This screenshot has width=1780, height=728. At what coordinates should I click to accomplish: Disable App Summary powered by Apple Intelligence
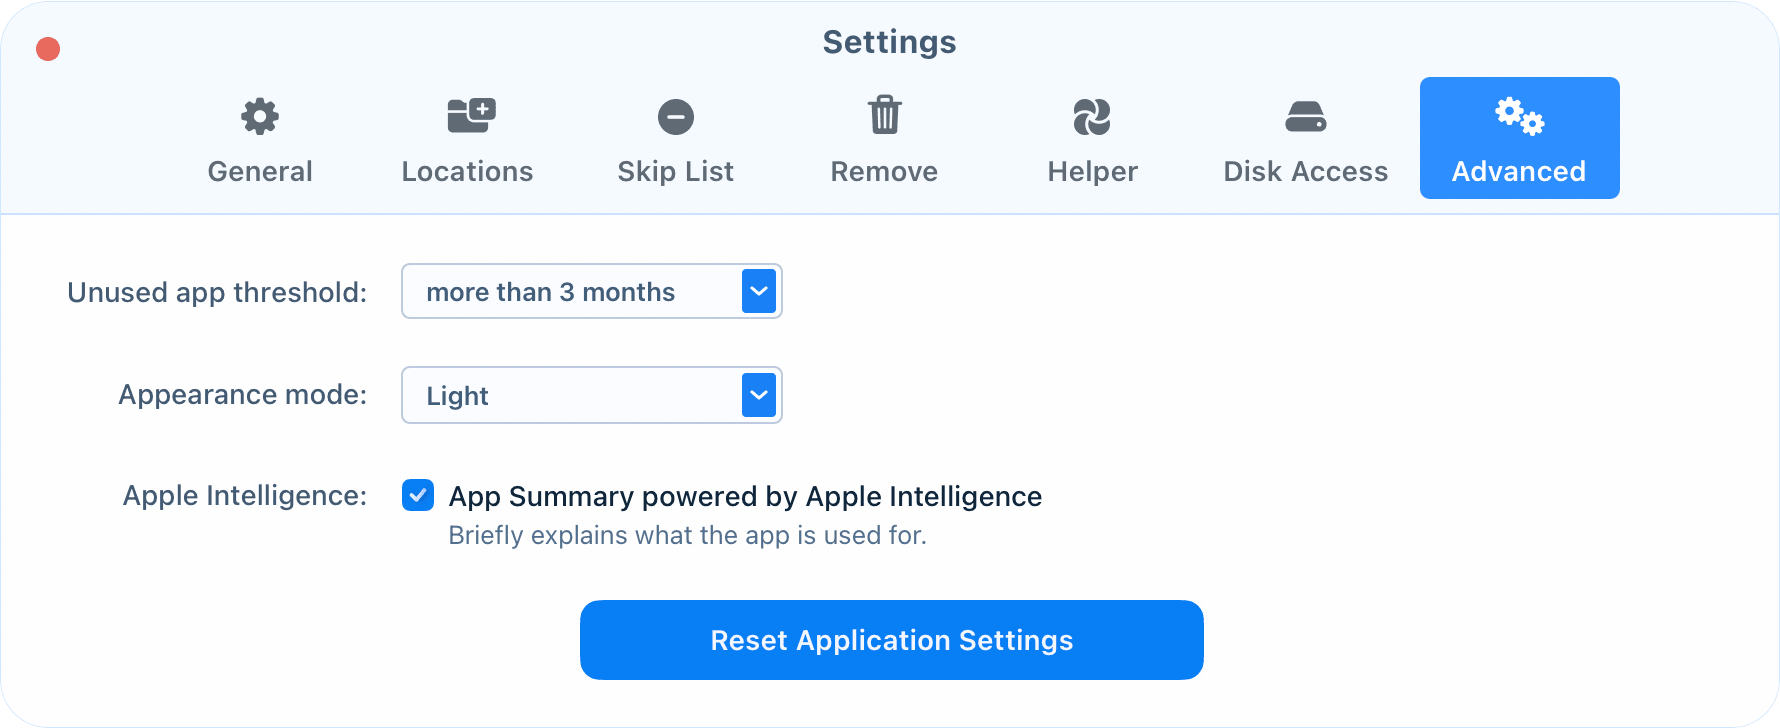tap(417, 495)
